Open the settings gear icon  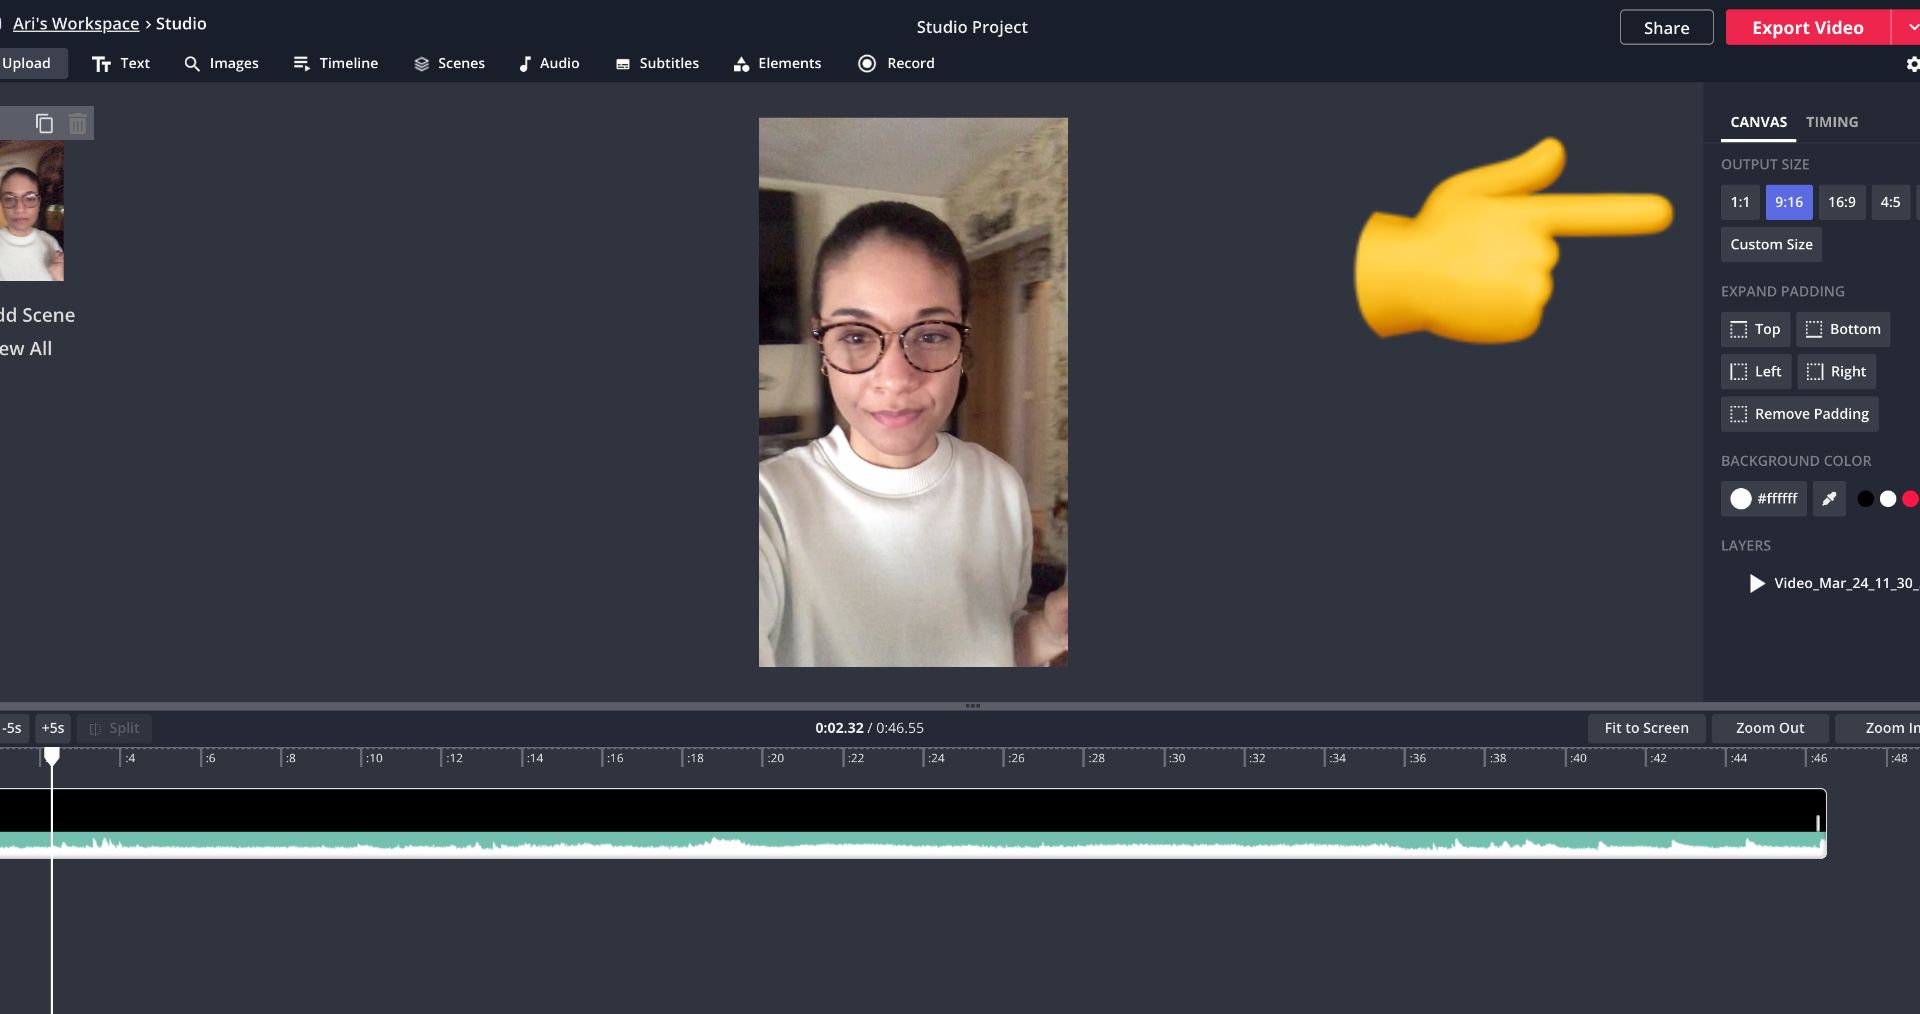(1912, 64)
